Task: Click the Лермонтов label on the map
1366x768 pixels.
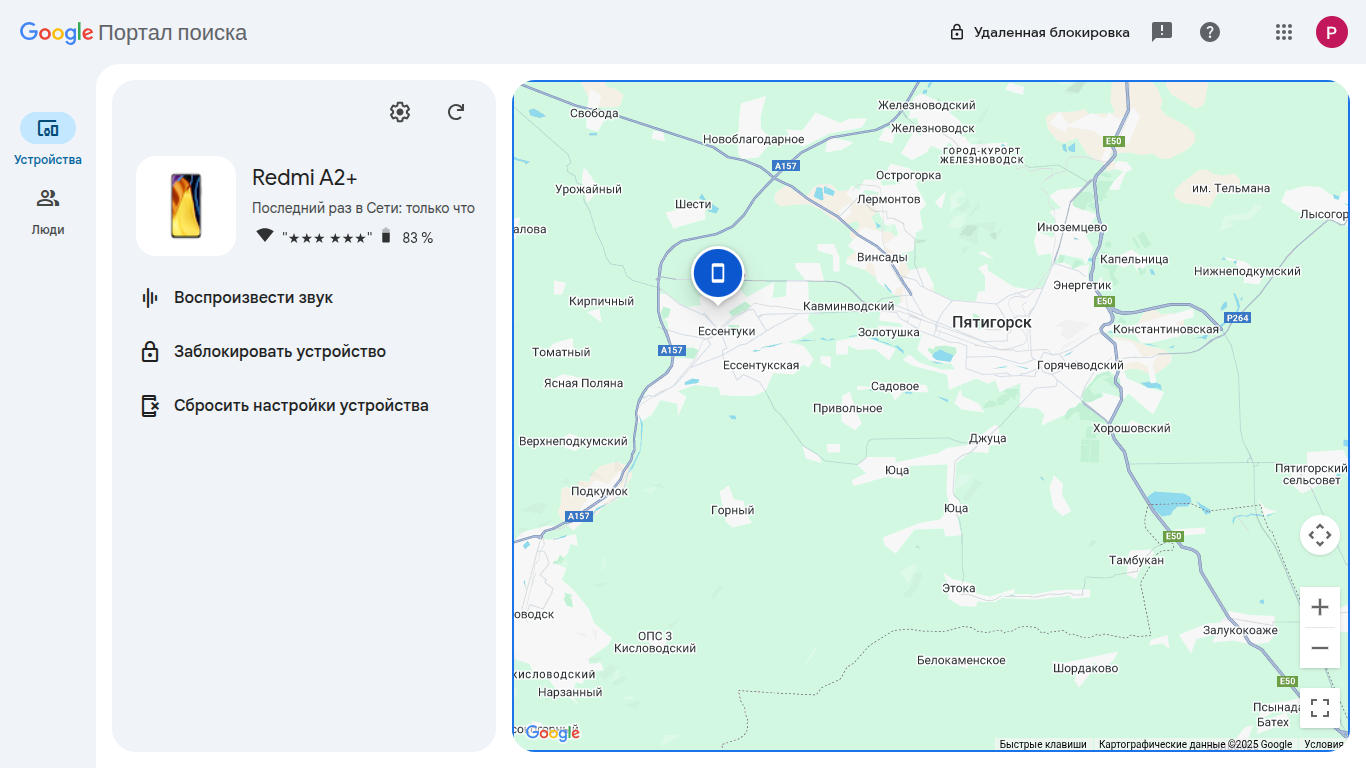Action: [x=889, y=199]
